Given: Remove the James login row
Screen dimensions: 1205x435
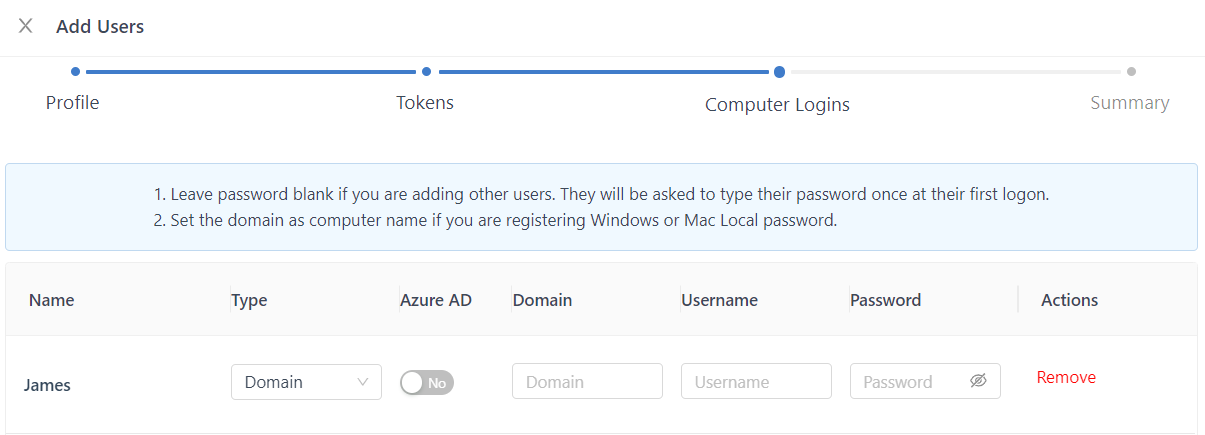Looking at the screenshot, I should [1066, 377].
